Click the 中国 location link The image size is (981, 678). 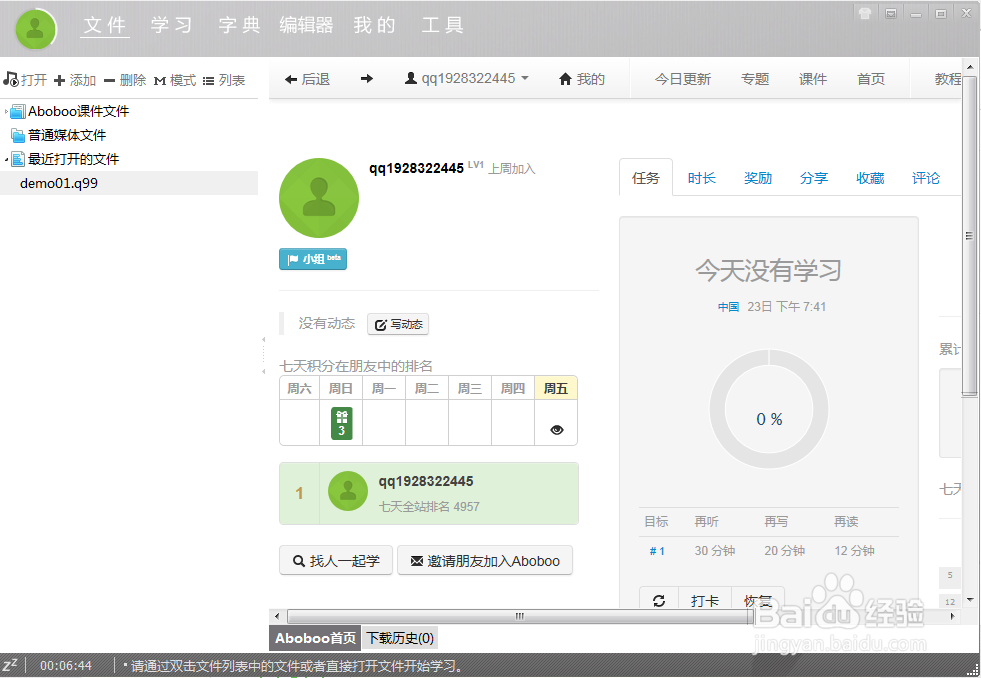point(728,306)
